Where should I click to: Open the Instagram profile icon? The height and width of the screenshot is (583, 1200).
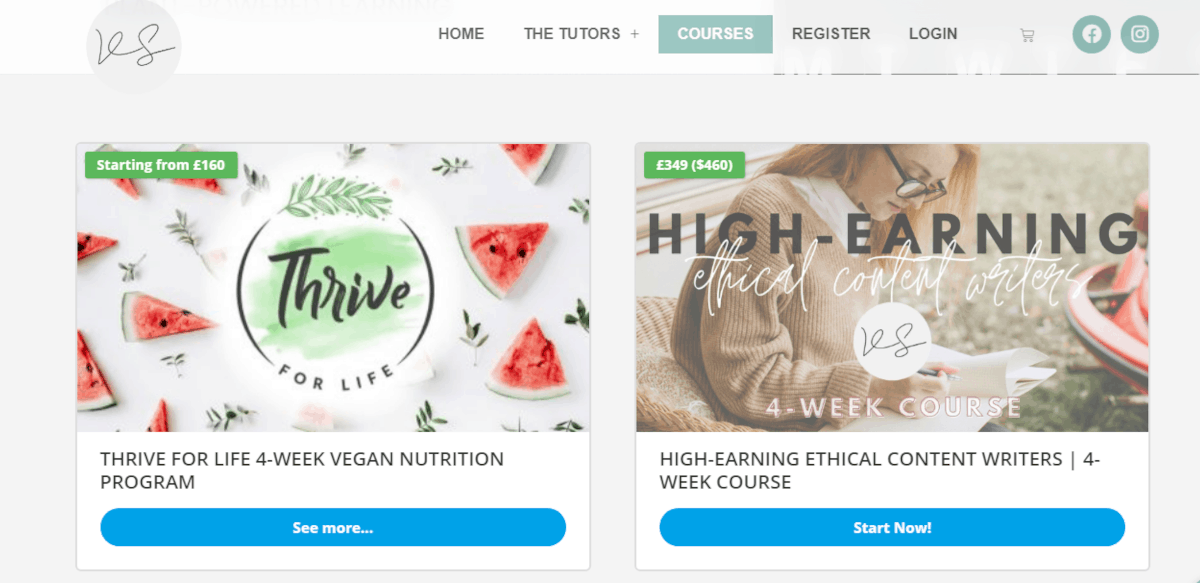(x=1139, y=34)
